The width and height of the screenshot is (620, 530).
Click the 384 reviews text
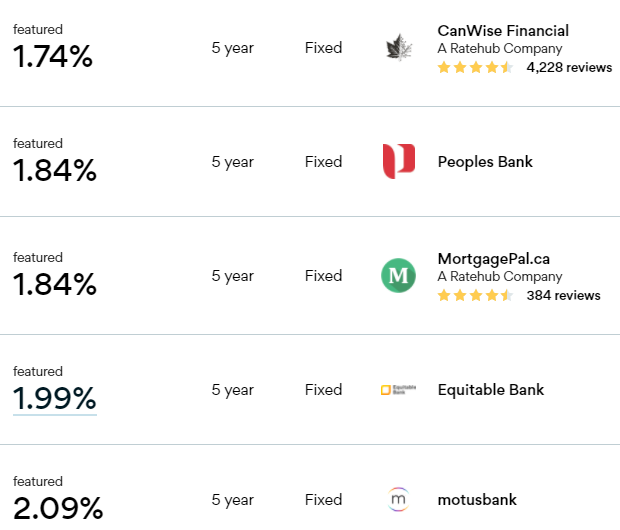(563, 295)
